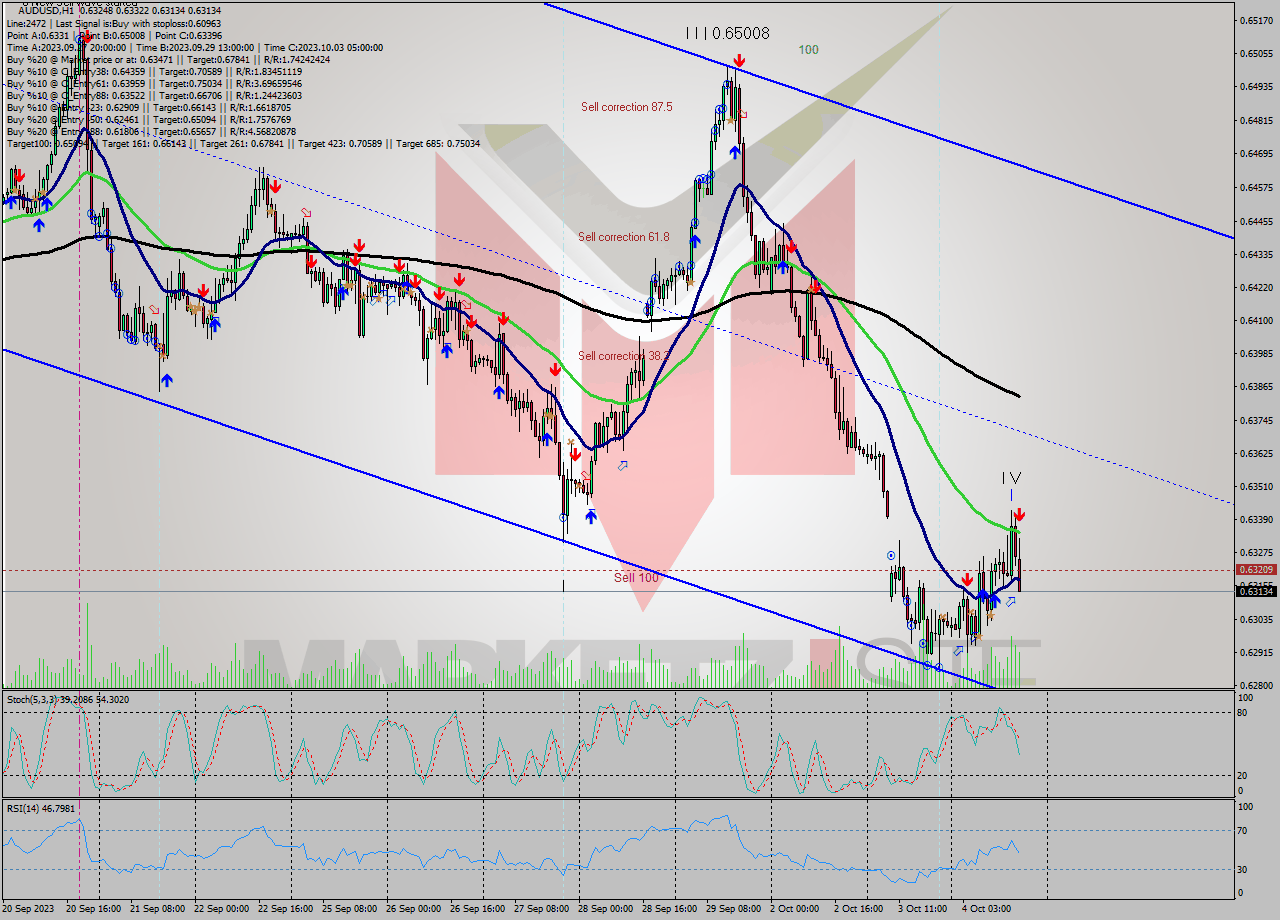Select the '2 Oct 16:00' time axis label
This screenshot has width=1280, height=920.
click(860, 908)
